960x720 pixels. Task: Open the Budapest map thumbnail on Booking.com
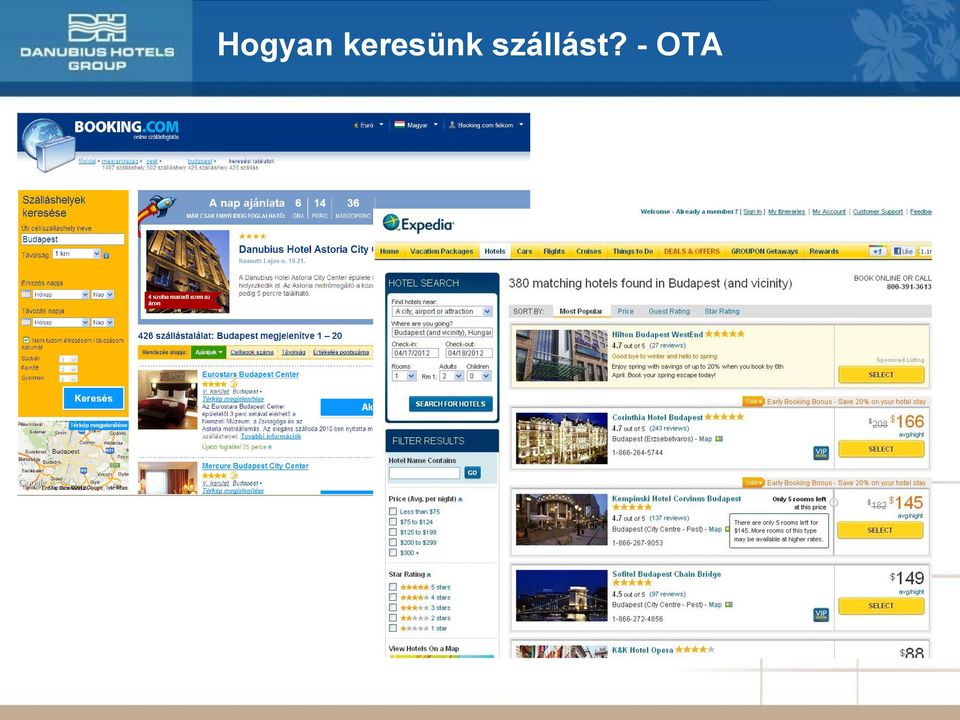click(73, 456)
